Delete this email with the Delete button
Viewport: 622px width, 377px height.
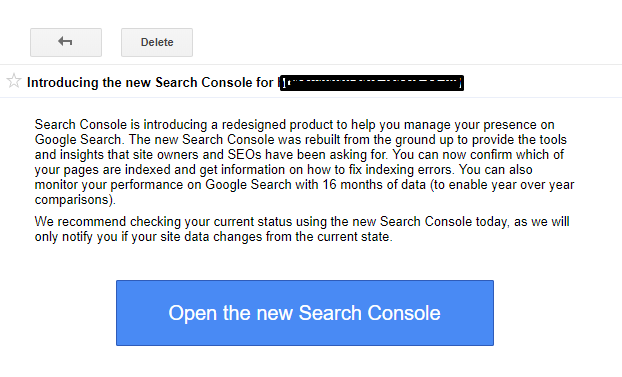(157, 42)
